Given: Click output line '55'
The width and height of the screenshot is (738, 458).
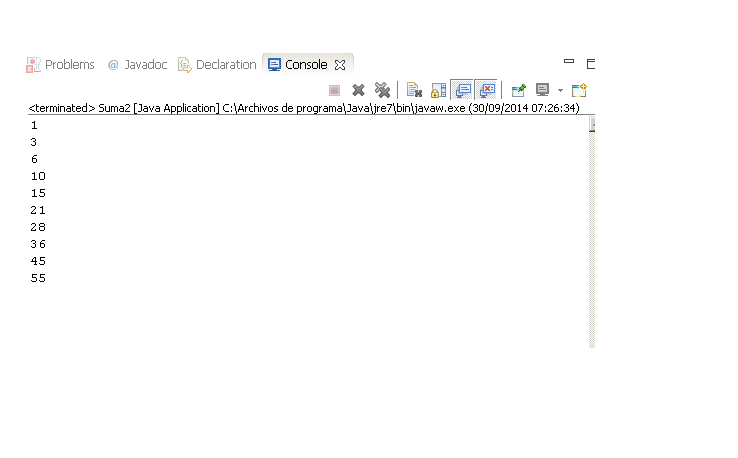Looking at the screenshot, I should [x=38, y=278].
